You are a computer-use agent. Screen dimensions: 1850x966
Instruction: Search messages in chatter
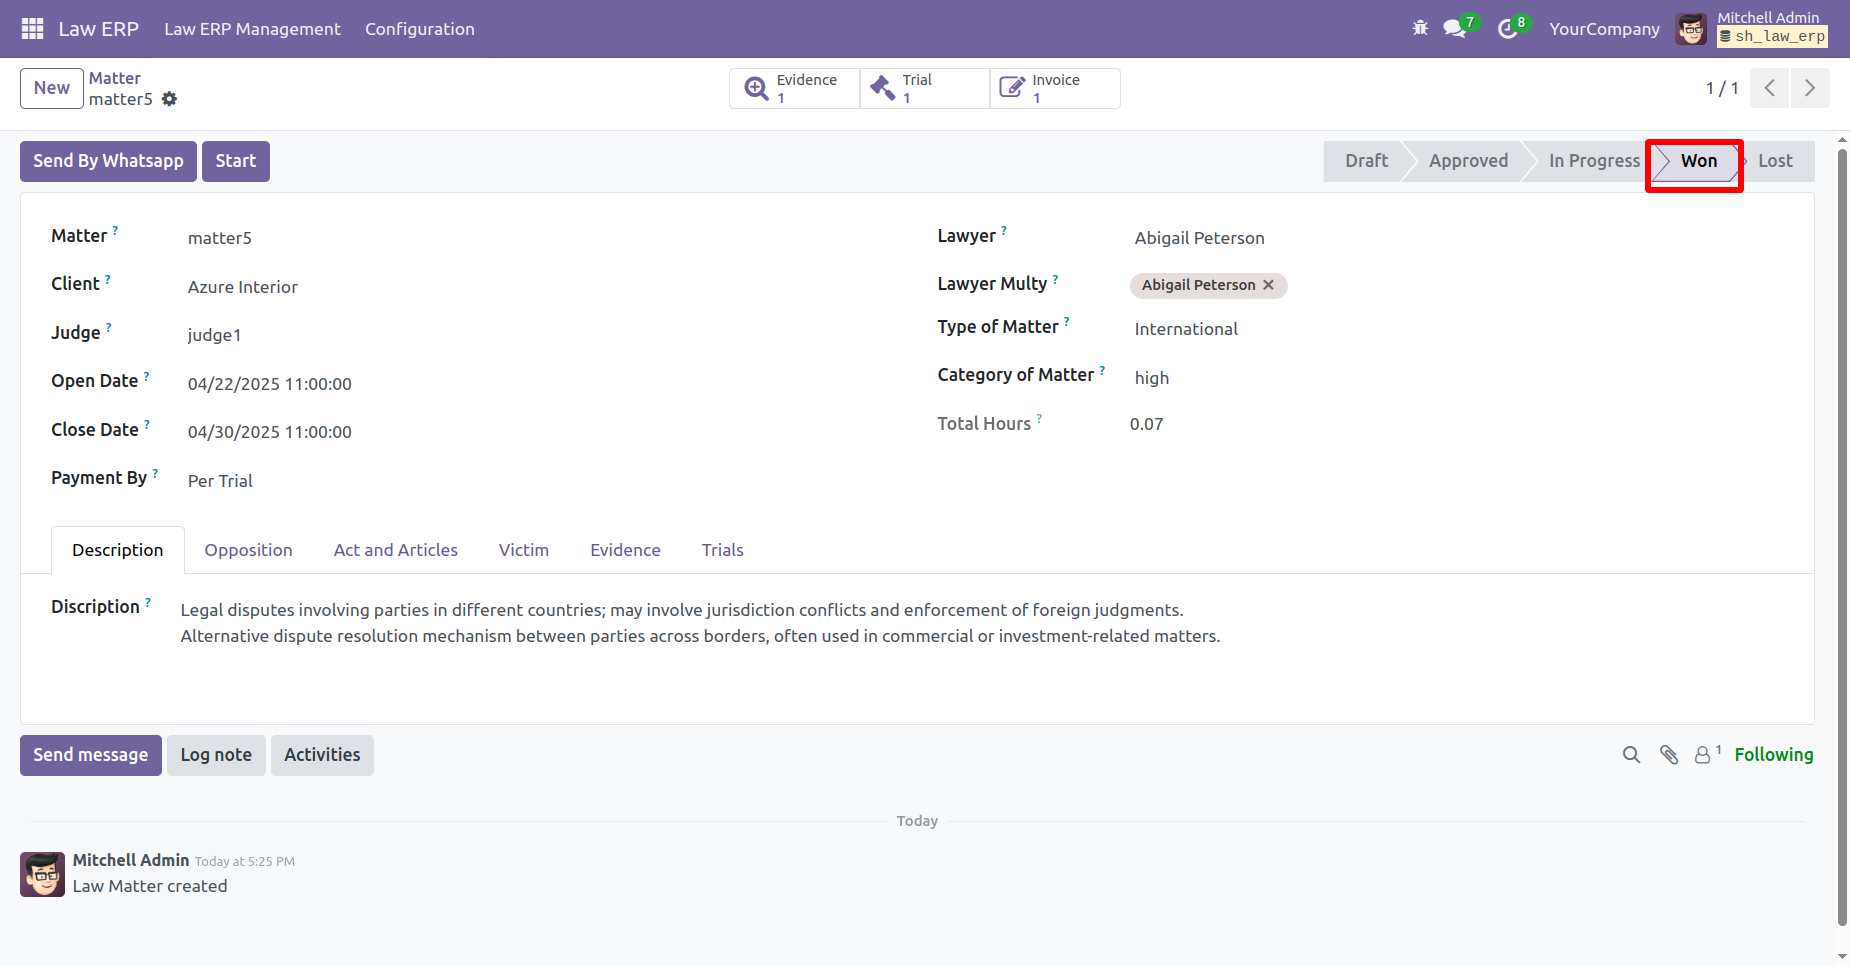(1631, 755)
